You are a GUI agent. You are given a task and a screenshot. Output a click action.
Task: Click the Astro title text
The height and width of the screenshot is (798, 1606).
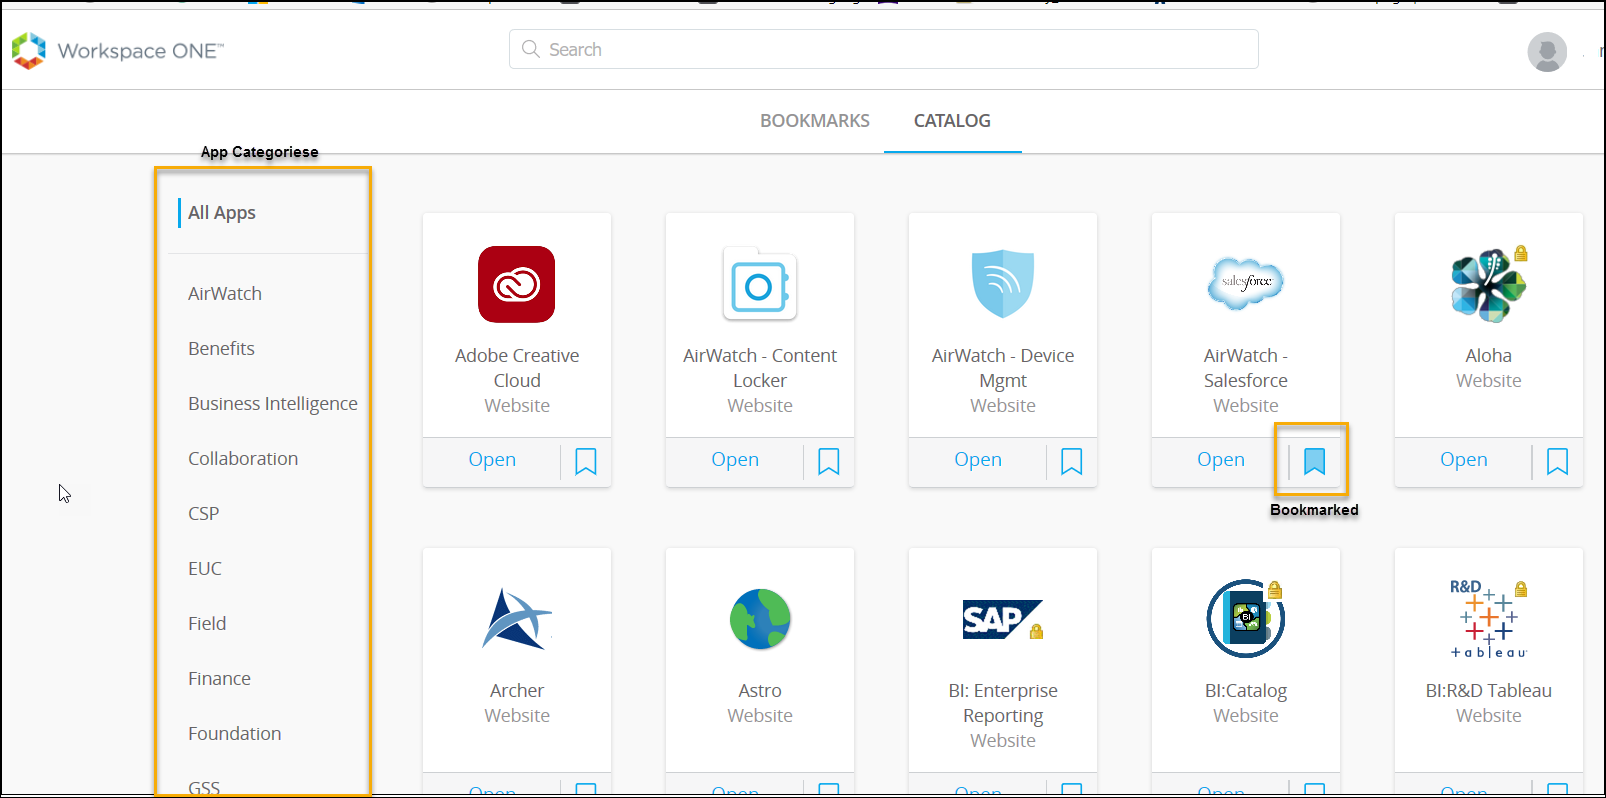click(760, 691)
